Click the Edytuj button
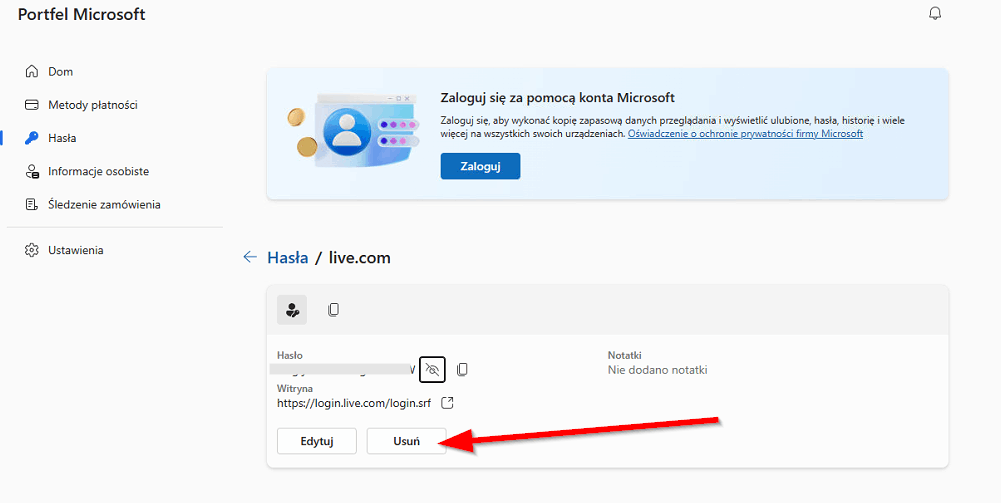1001x503 pixels. [317, 441]
